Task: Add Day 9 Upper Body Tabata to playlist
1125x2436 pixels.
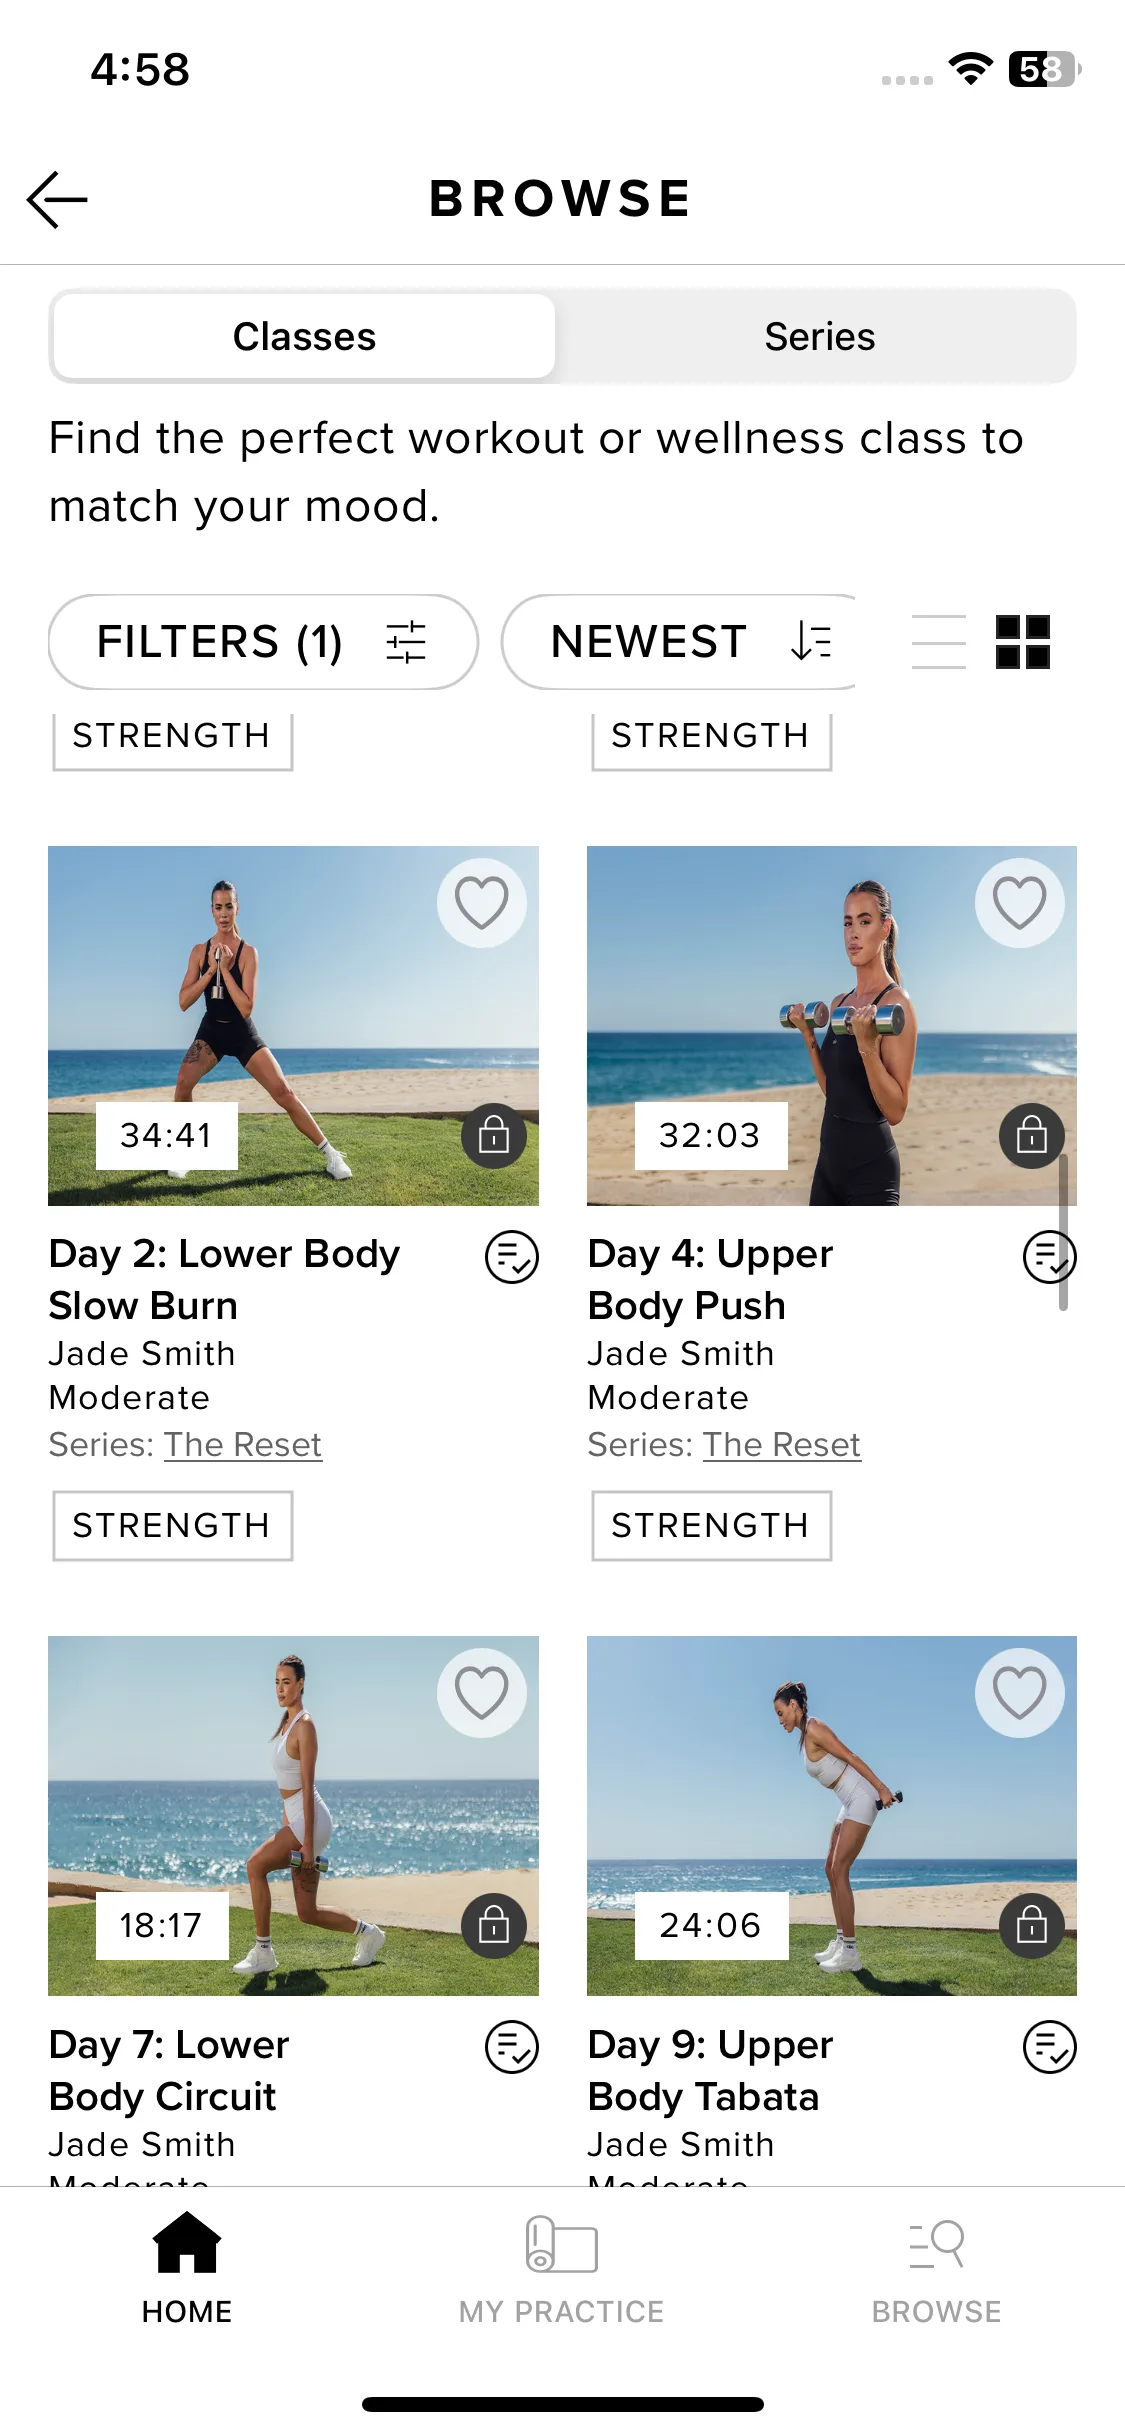Action: coord(1049,2047)
